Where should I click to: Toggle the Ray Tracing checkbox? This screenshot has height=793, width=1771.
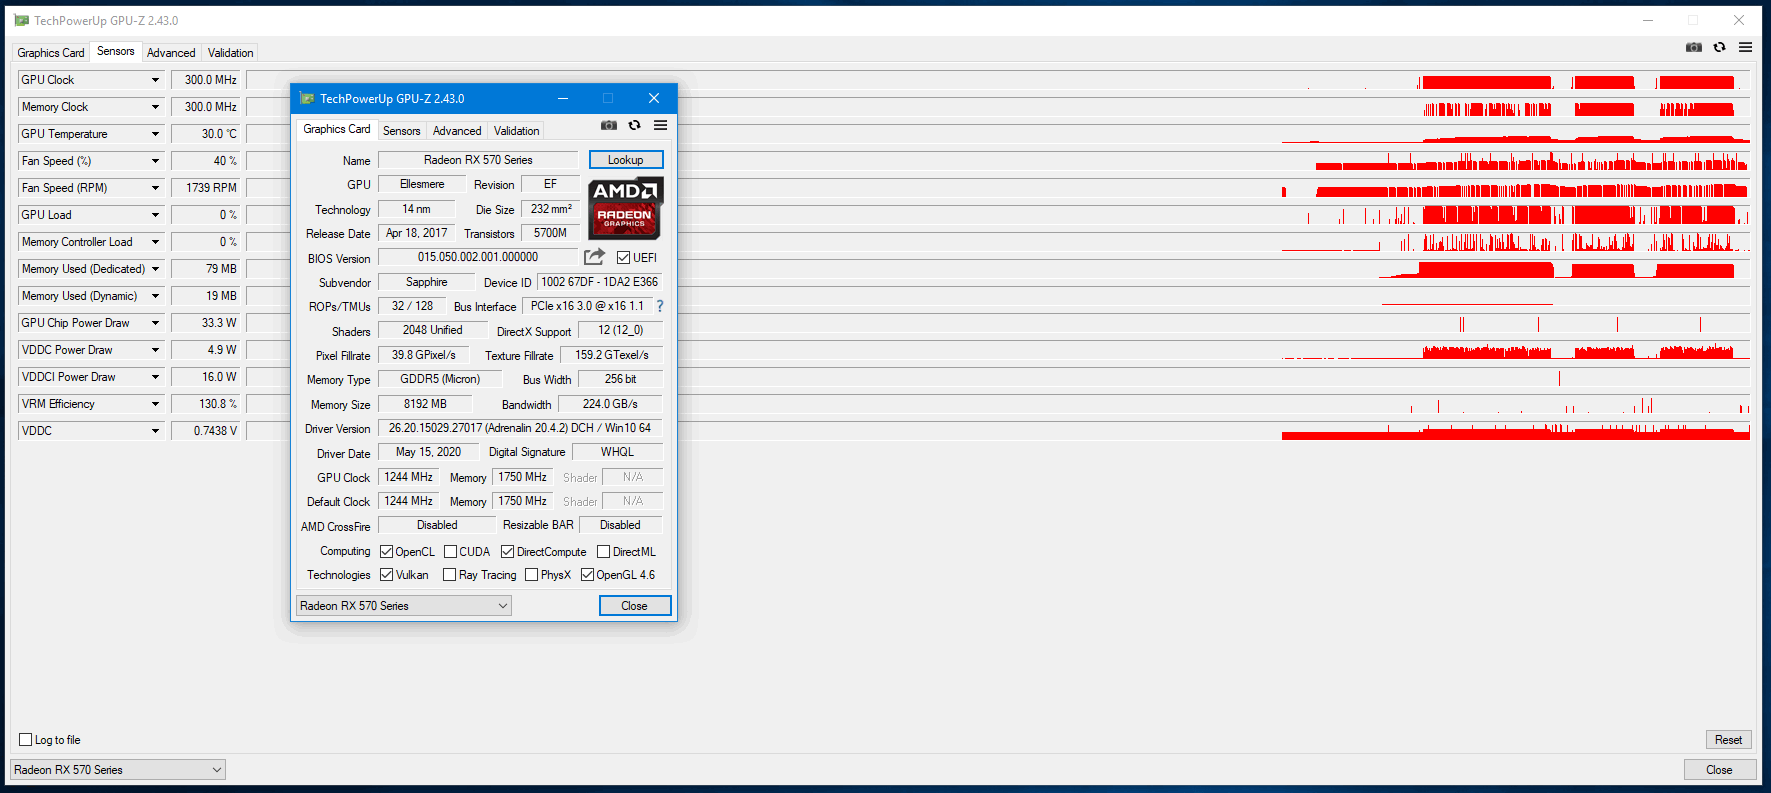click(x=449, y=575)
